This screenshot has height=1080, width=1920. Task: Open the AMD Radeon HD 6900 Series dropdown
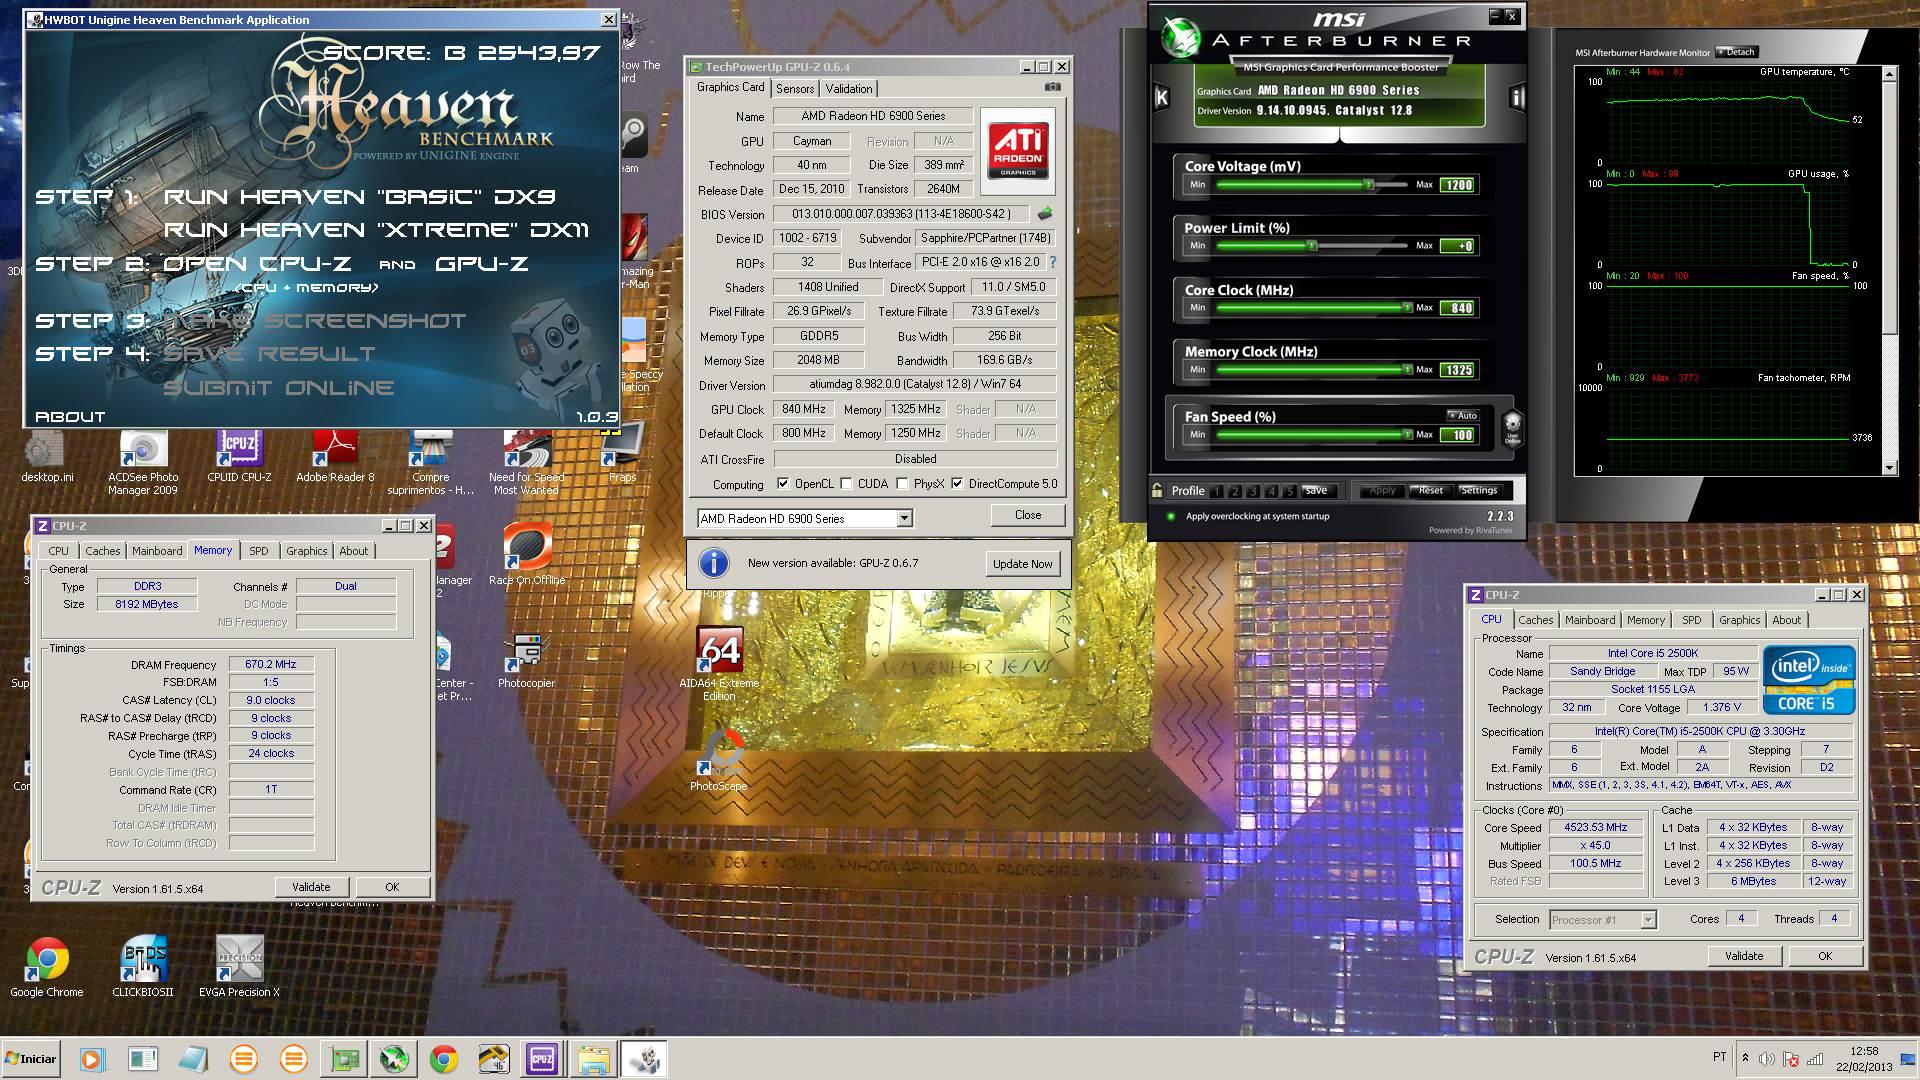click(904, 518)
